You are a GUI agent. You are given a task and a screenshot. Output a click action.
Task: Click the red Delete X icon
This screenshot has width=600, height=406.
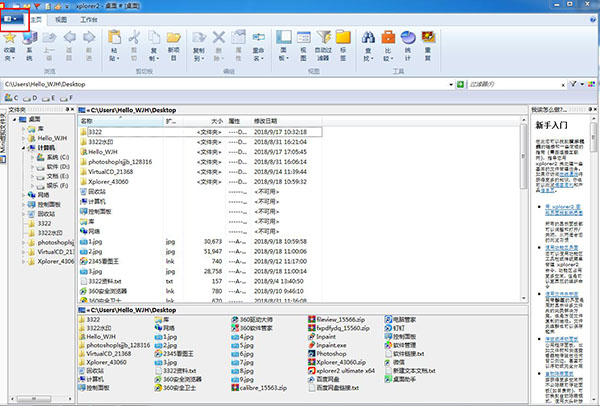tap(218, 39)
